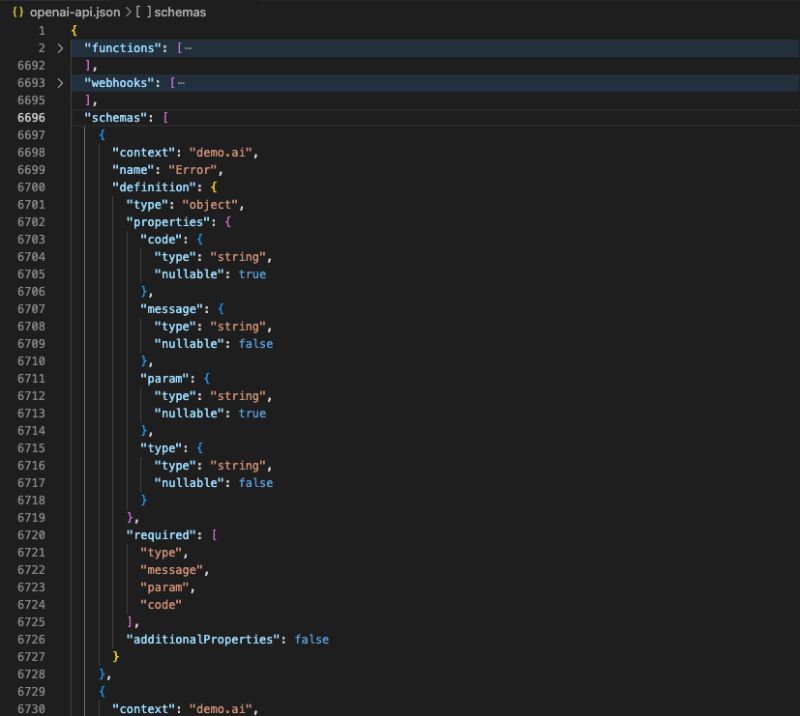800x716 pixels.
Task: Click "message" entry in required array
Action: (171, 570)
